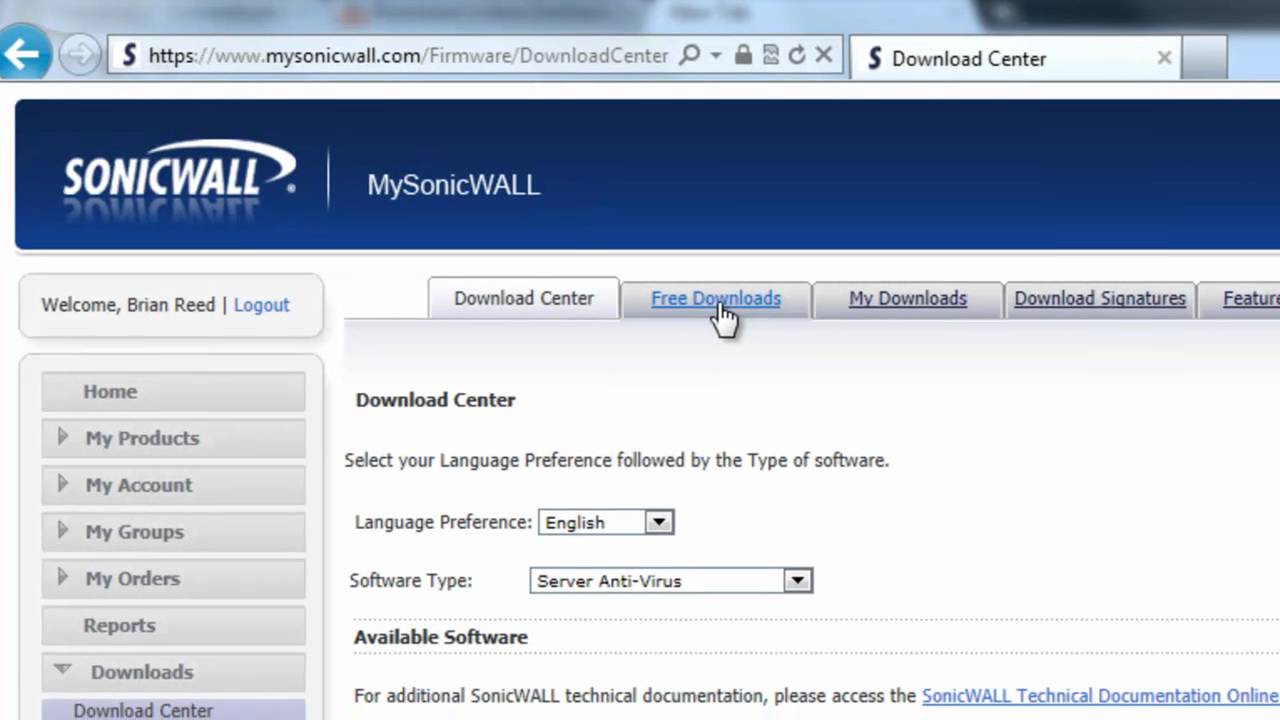Reload the page with the refresh icon
Viewport: 1280px width, 720px height.
click(x=797, y=55)
